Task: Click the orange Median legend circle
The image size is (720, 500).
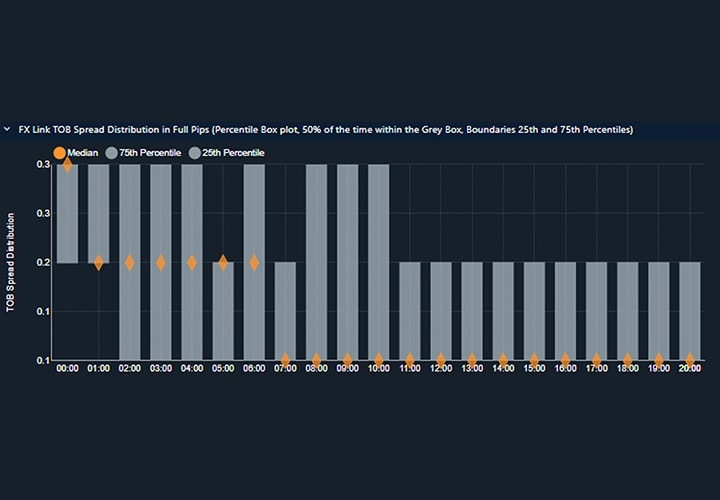Action: coord(59,153)
